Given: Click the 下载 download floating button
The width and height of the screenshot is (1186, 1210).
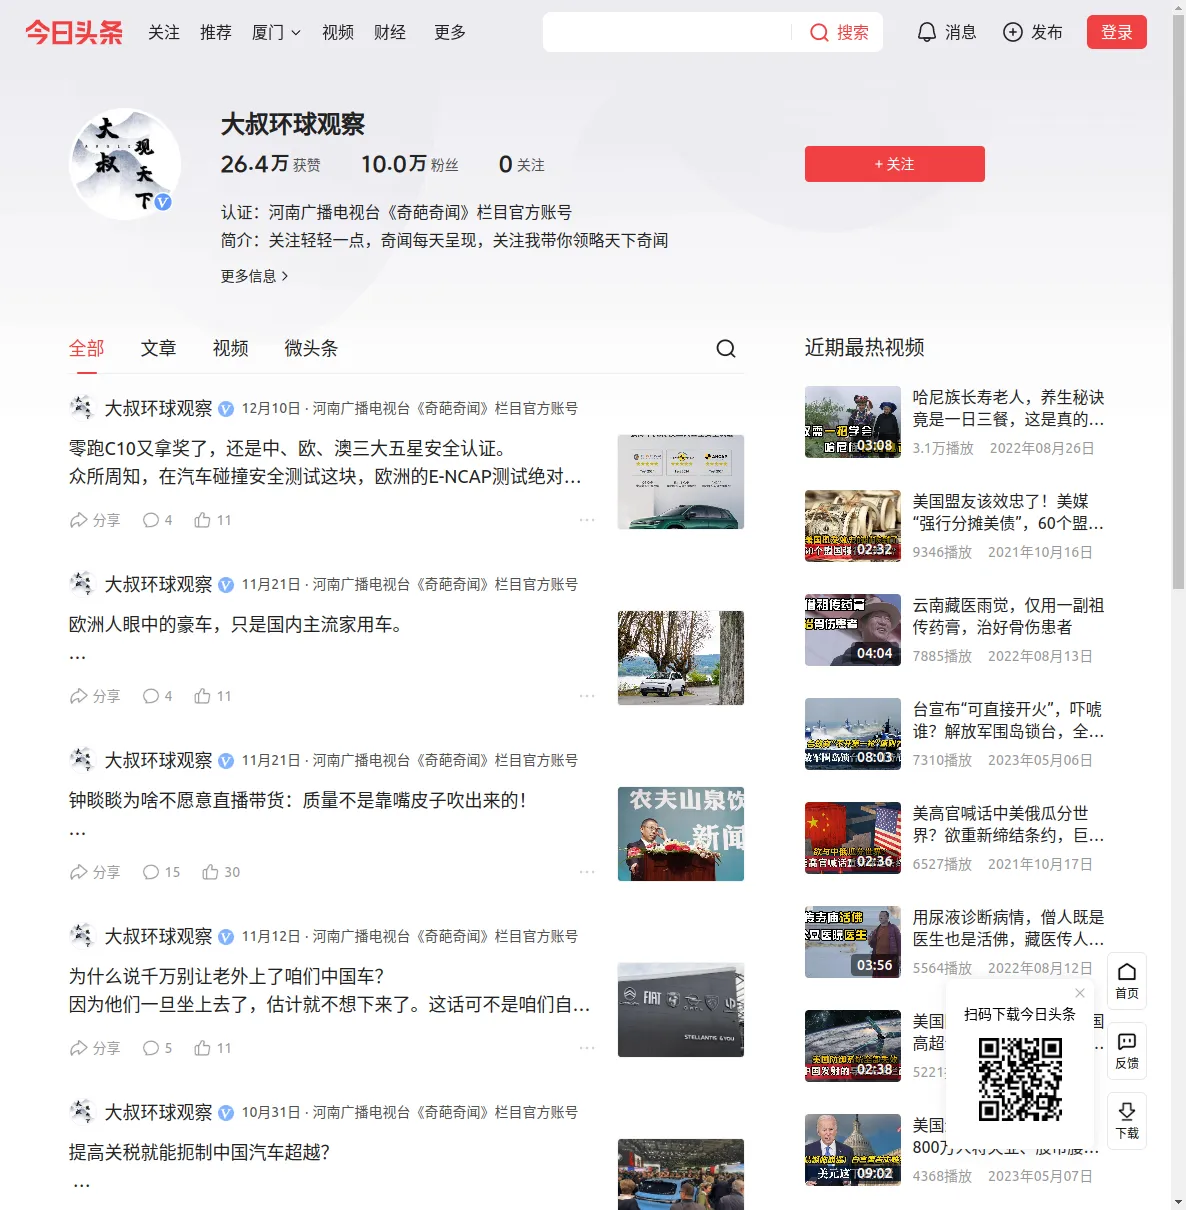Looking at the screenshot, I should pos(1127,1121).
